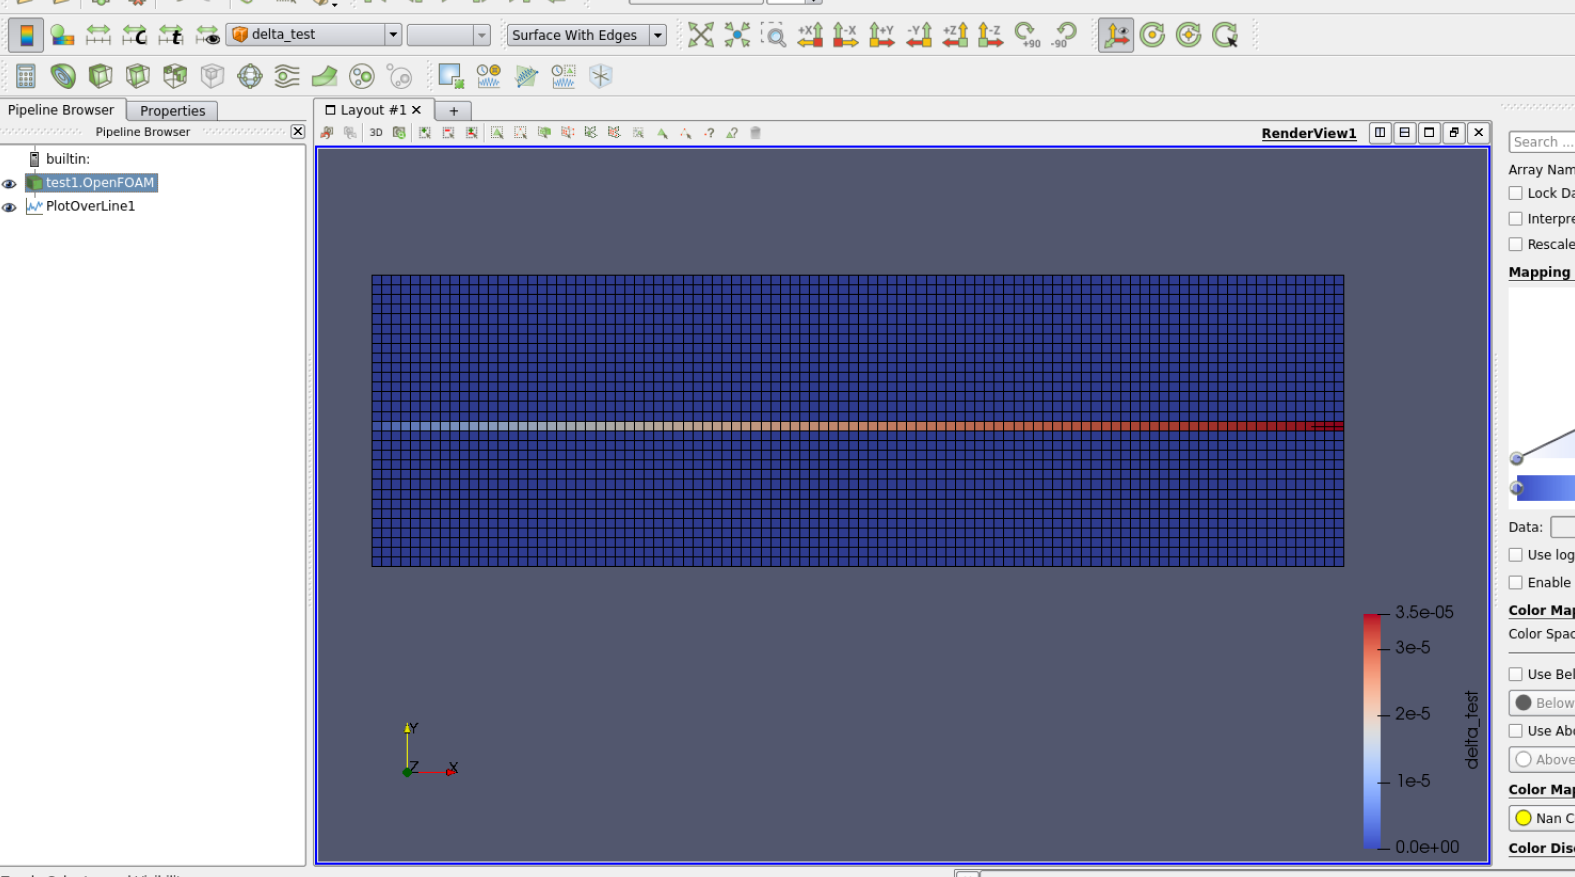Rescale to data range icon

point(98,35)
